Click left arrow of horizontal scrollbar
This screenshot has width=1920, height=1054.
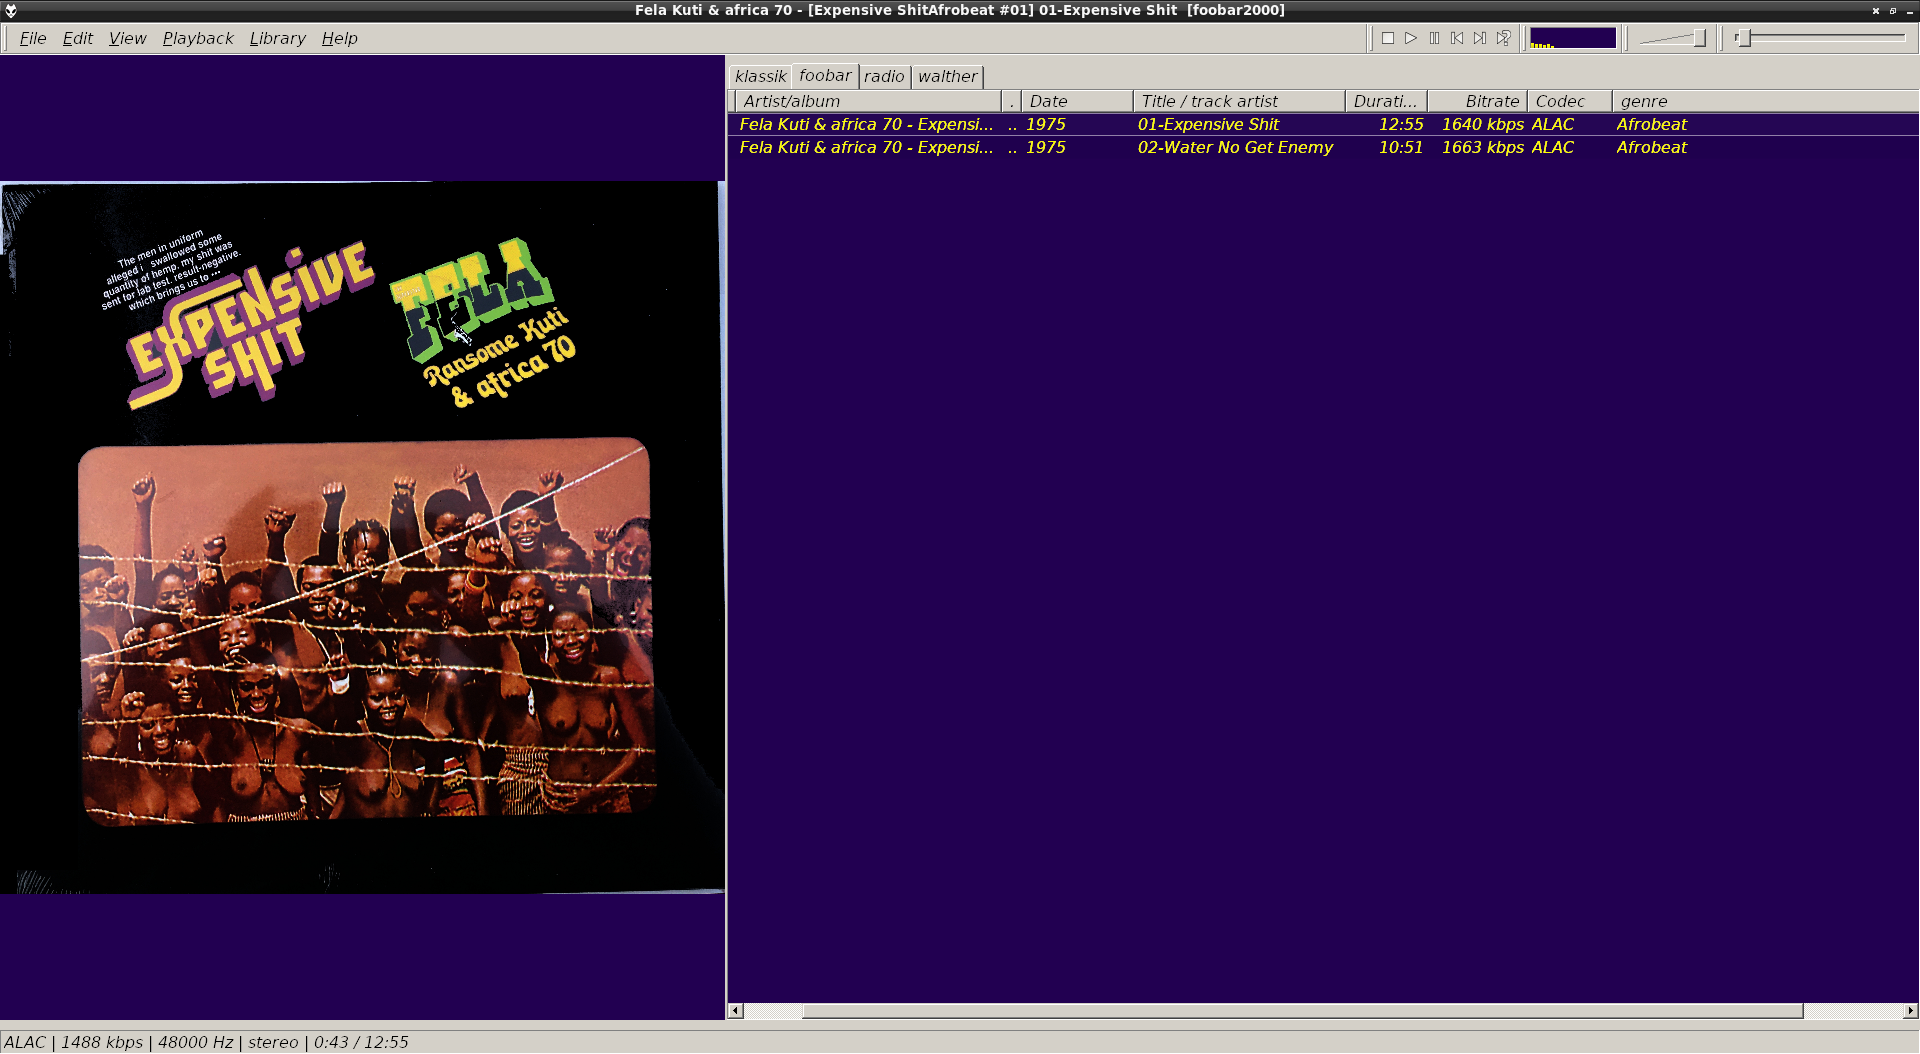pos(735,1011)
